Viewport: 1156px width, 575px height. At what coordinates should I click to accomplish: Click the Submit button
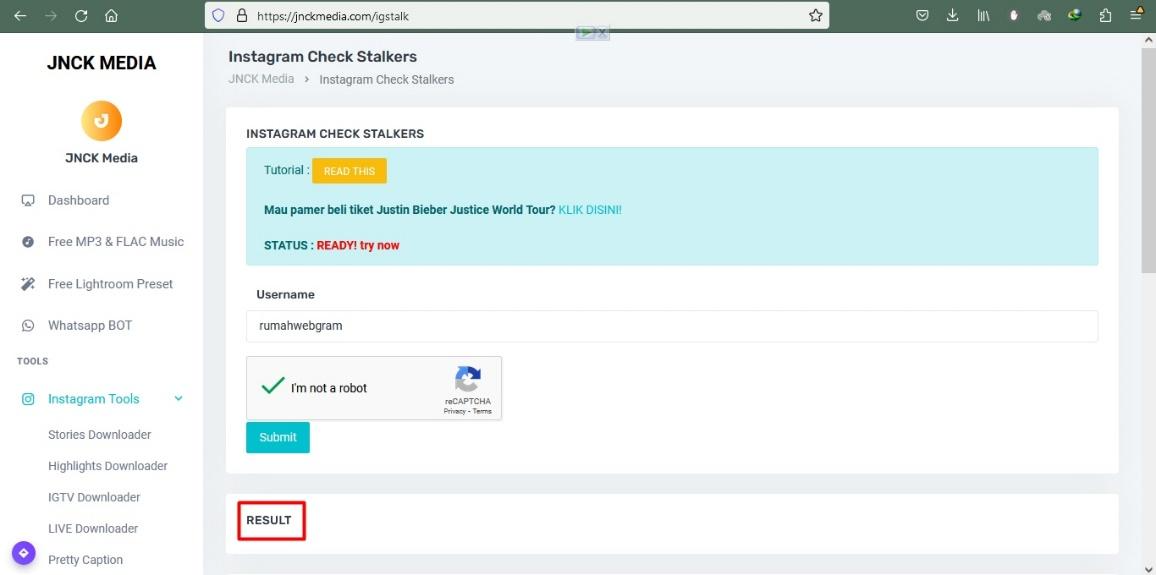[x=278, y=437]
